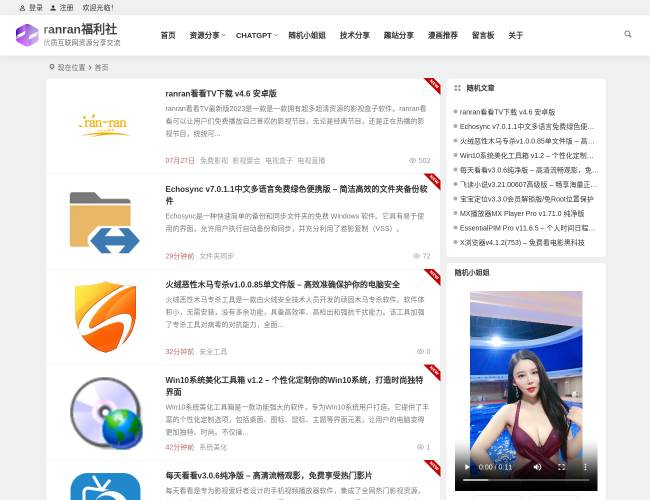The height and width of the screenshot is (500, 650).
Task: Click the 影视聚合 tag
Action: tap(246, 160)
